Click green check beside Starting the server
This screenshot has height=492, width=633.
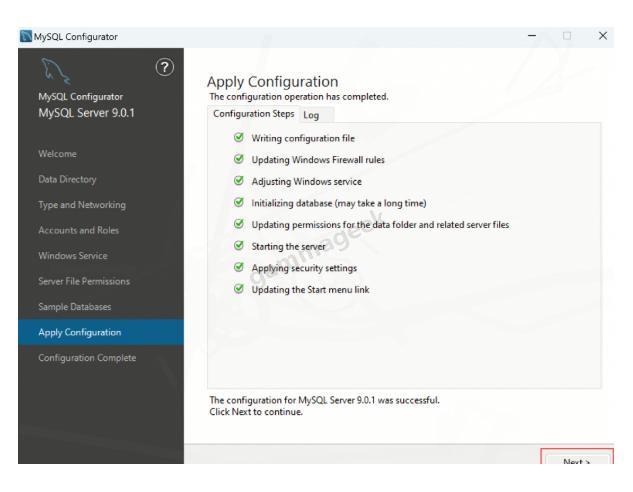pos(239,246)
